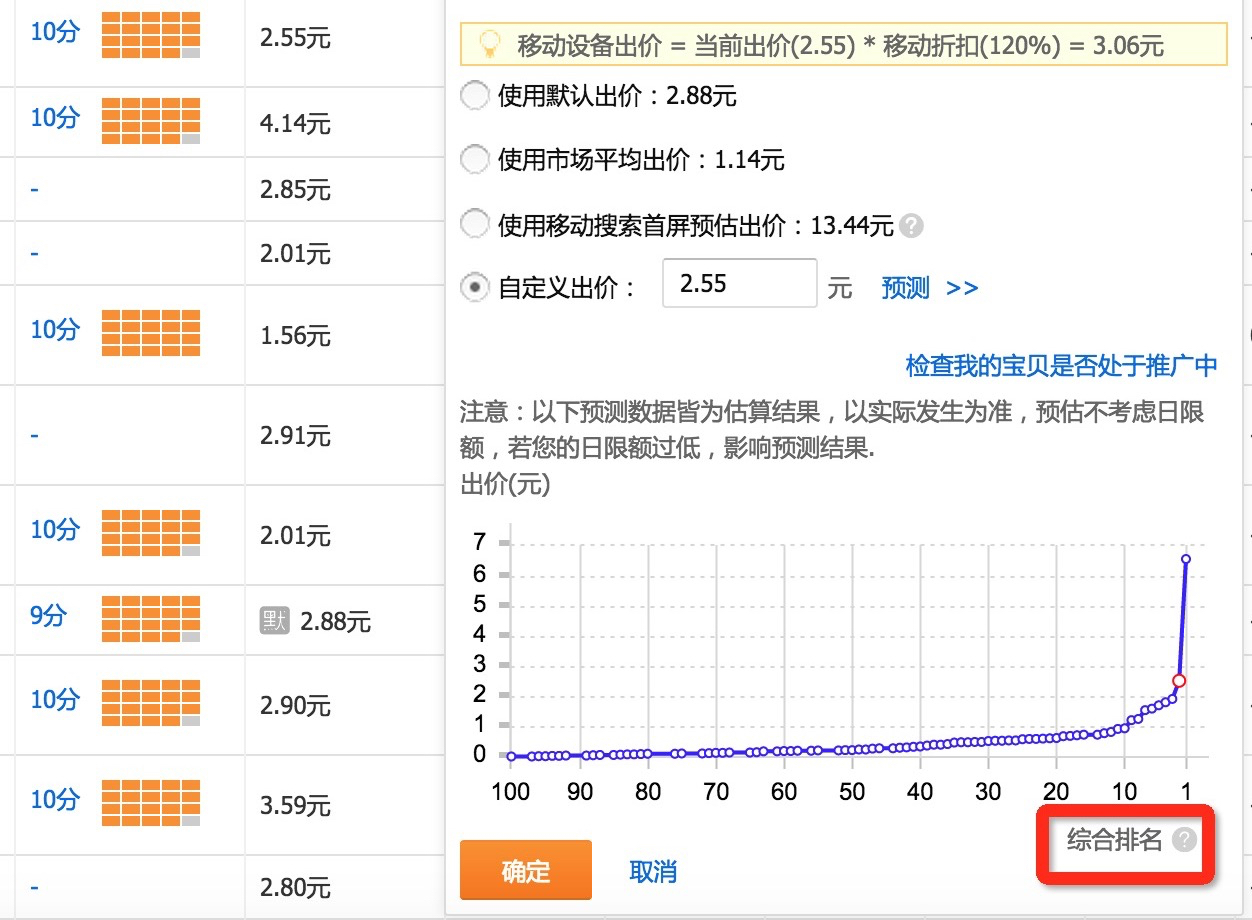Select the 使用市场平均出价 radio option
Screen dimensions: 1252x920
[x=473, y=159]
